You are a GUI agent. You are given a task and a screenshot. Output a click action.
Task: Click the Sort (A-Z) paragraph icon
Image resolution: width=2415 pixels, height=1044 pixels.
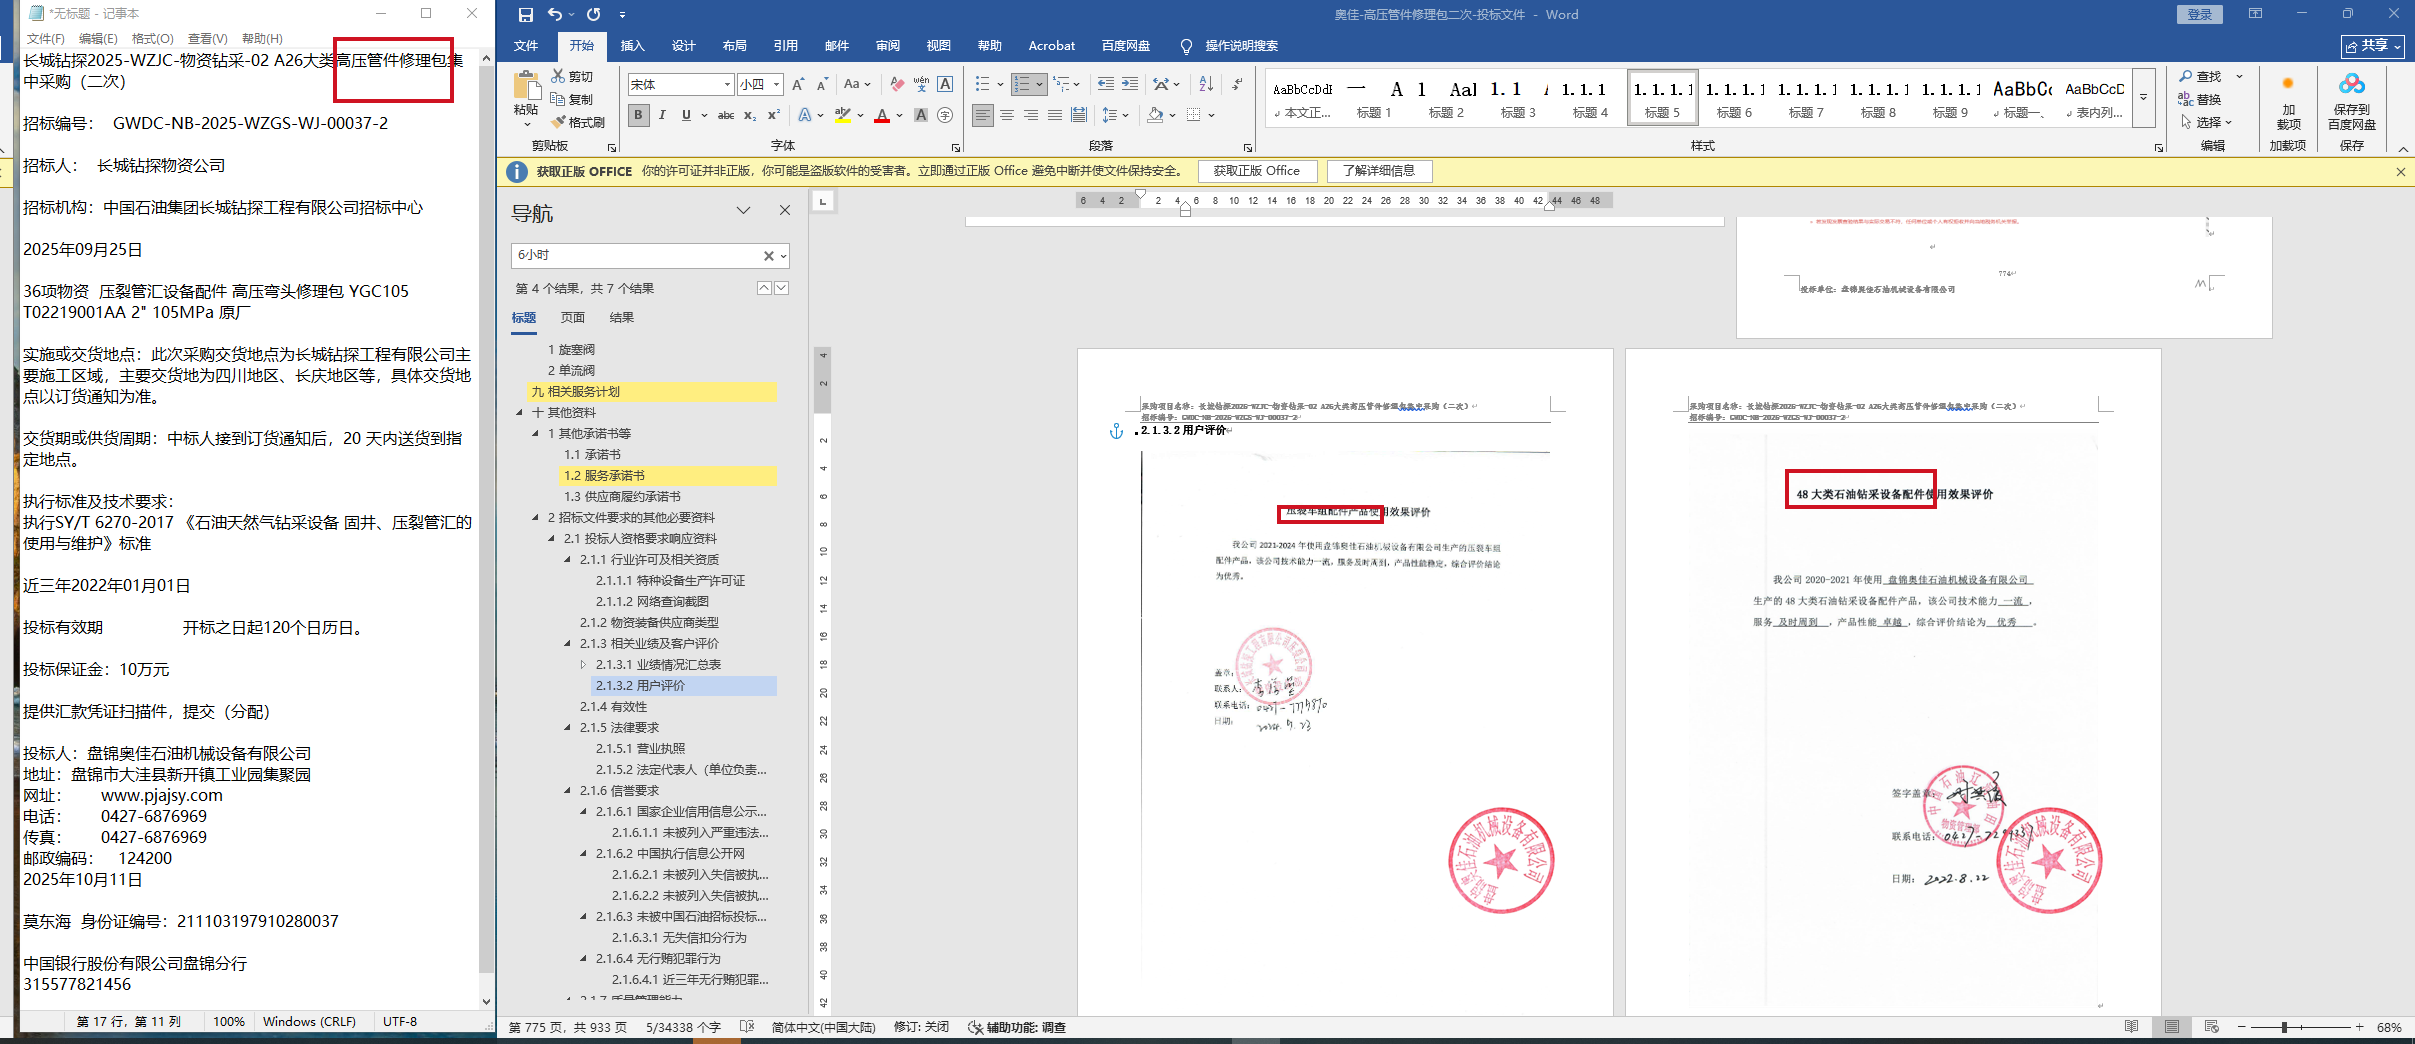(x=1206, y=85)
